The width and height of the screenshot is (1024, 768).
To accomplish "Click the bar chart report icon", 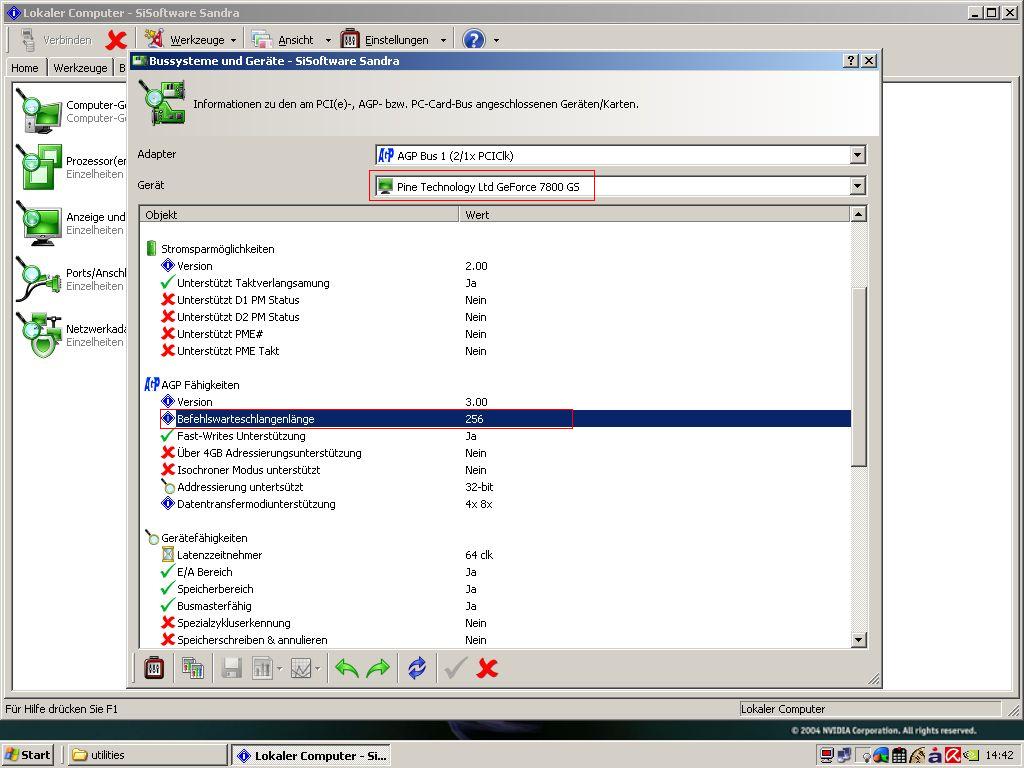I will point(263,668).
